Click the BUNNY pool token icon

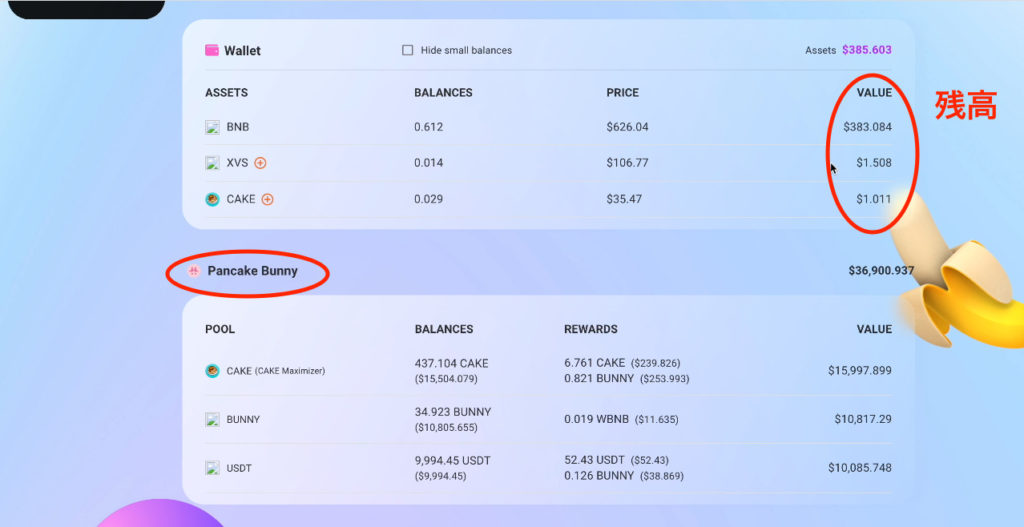click(x=212, y=419)
